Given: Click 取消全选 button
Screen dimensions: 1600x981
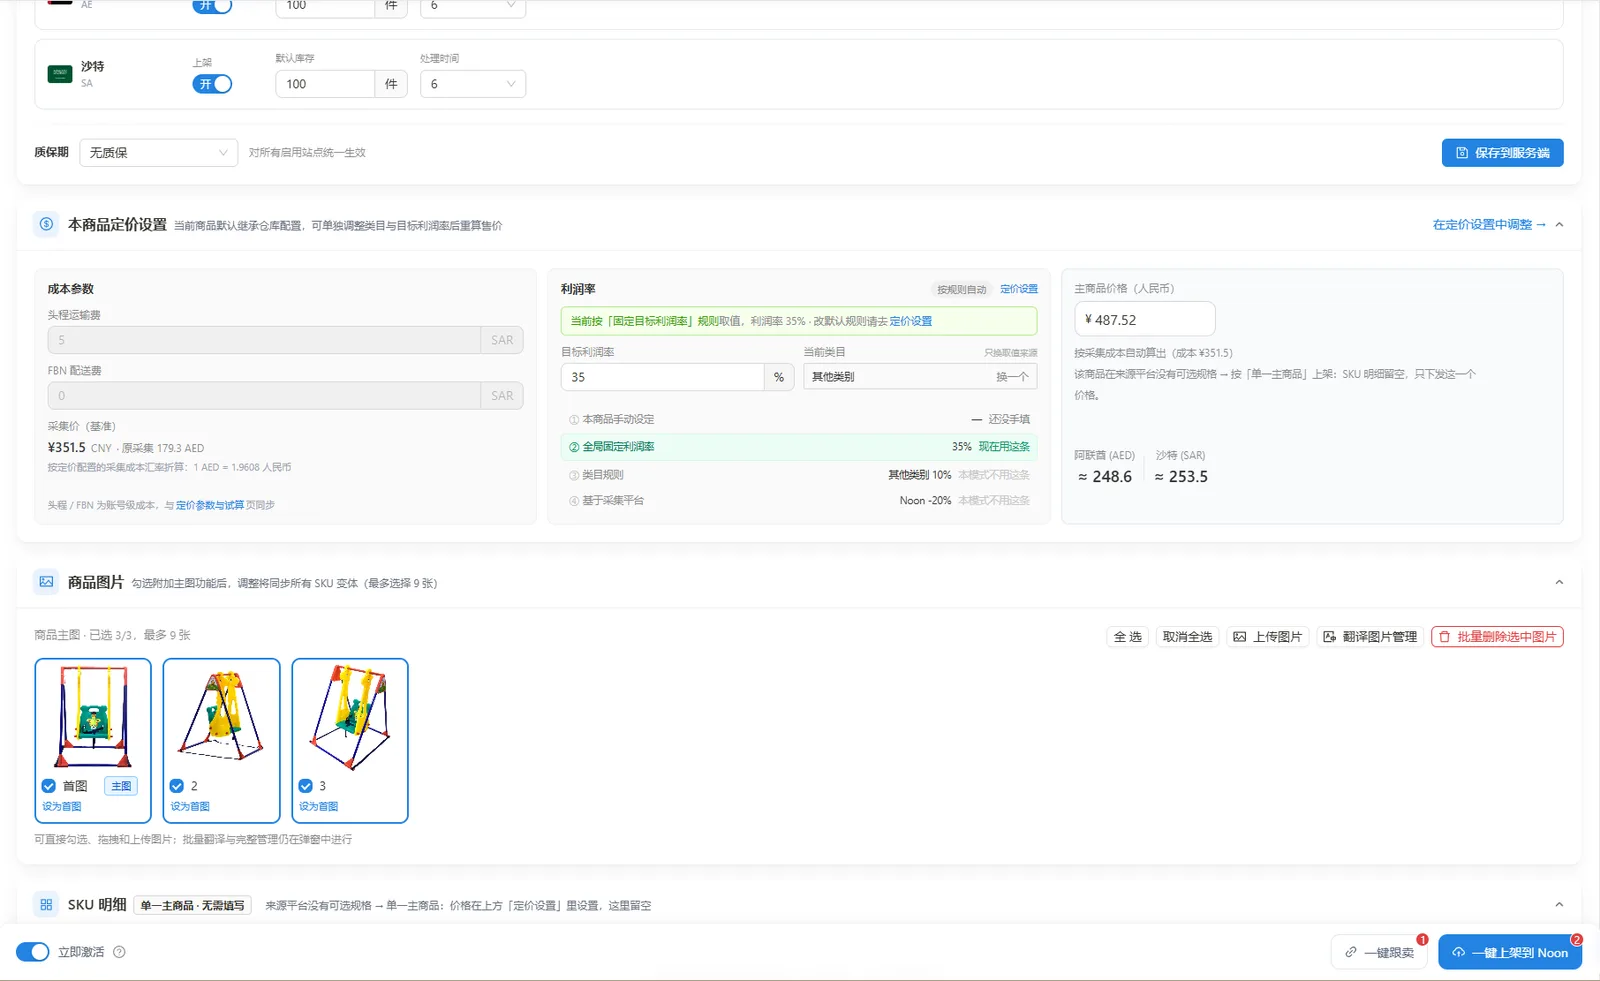Looking at the screenshot, I should 1187,637.
